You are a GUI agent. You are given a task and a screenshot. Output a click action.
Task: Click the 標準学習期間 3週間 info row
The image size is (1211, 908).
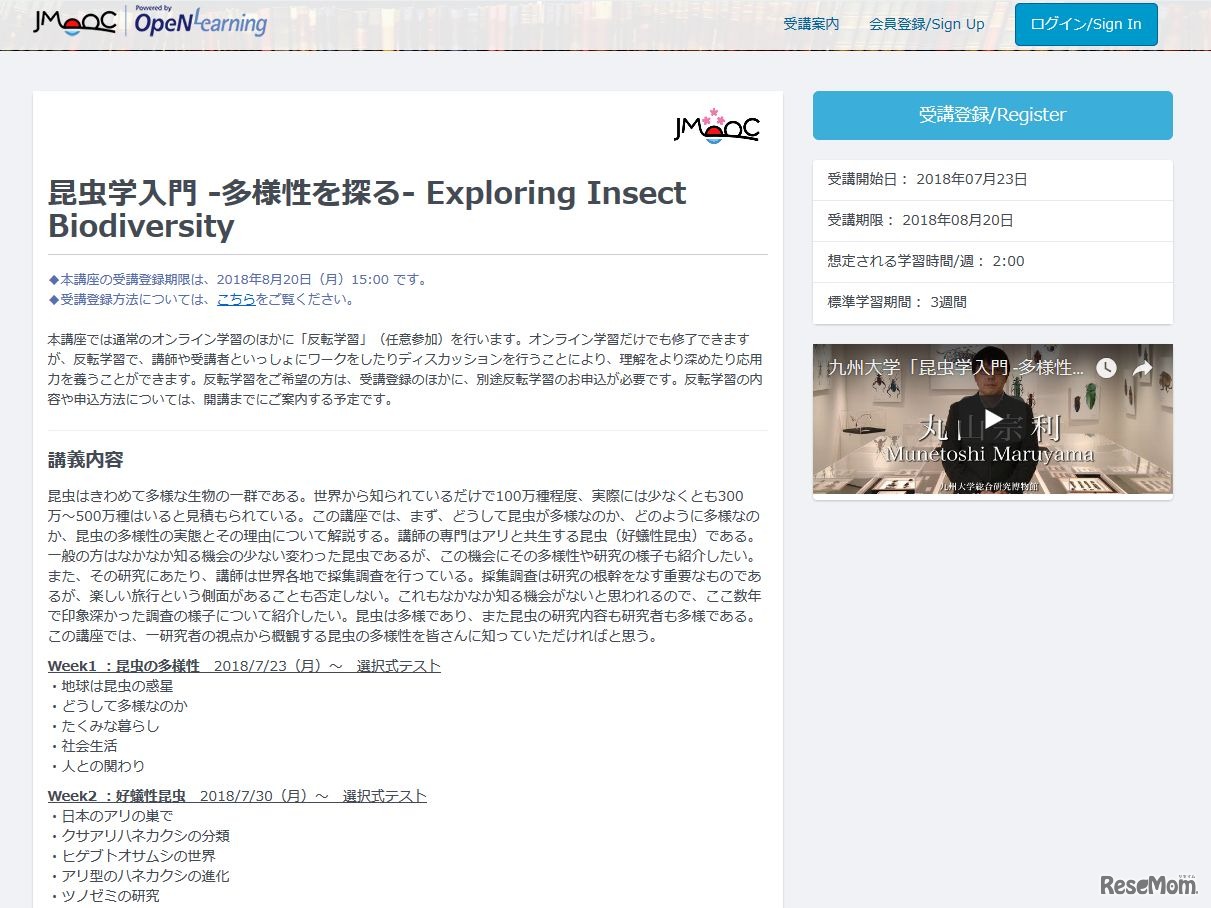992,301
